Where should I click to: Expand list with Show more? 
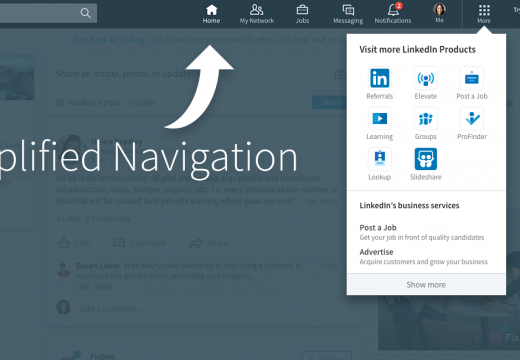pos(426,285)
